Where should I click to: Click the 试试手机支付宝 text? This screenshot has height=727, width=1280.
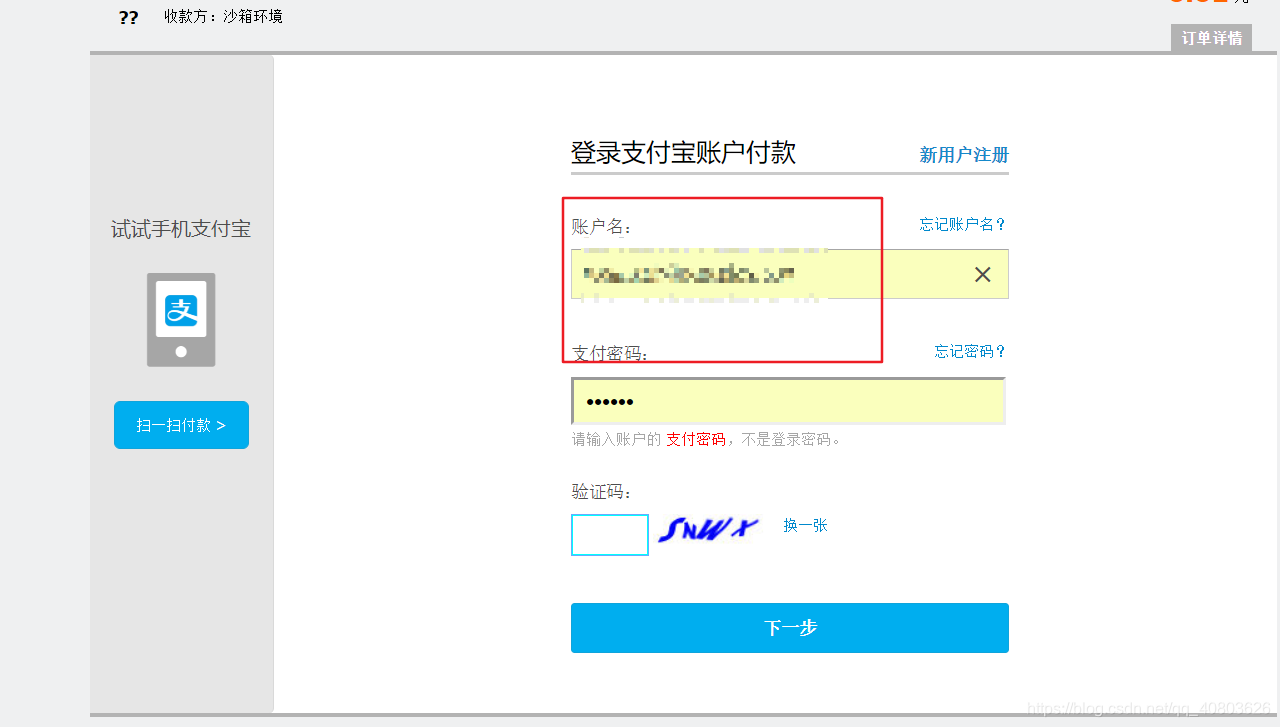click(x=181, y=229)
